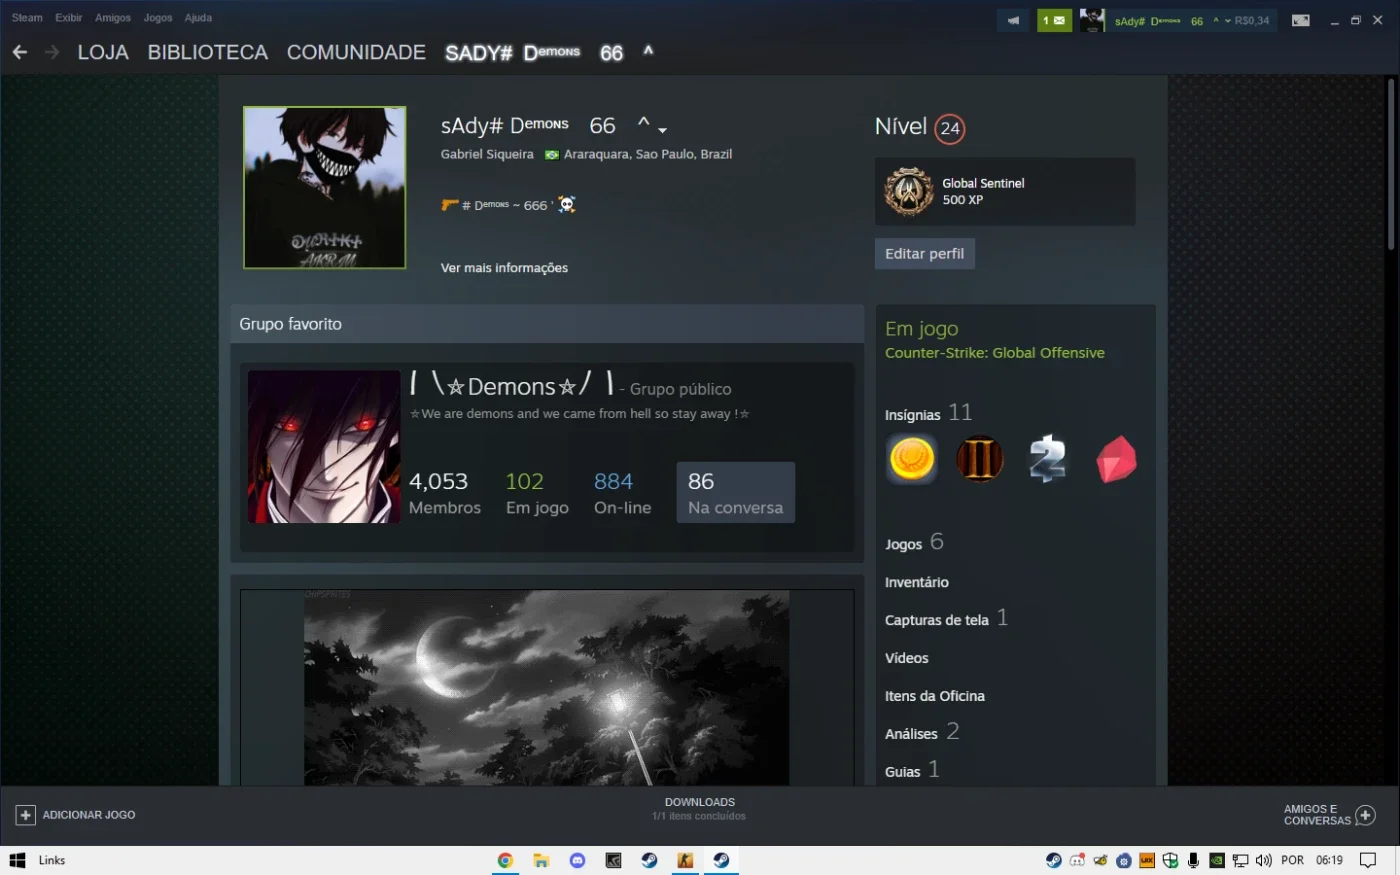Click the small avatar in the title bar
Viewport: 1400px width, 875px height.
[x=1092, y=20]
